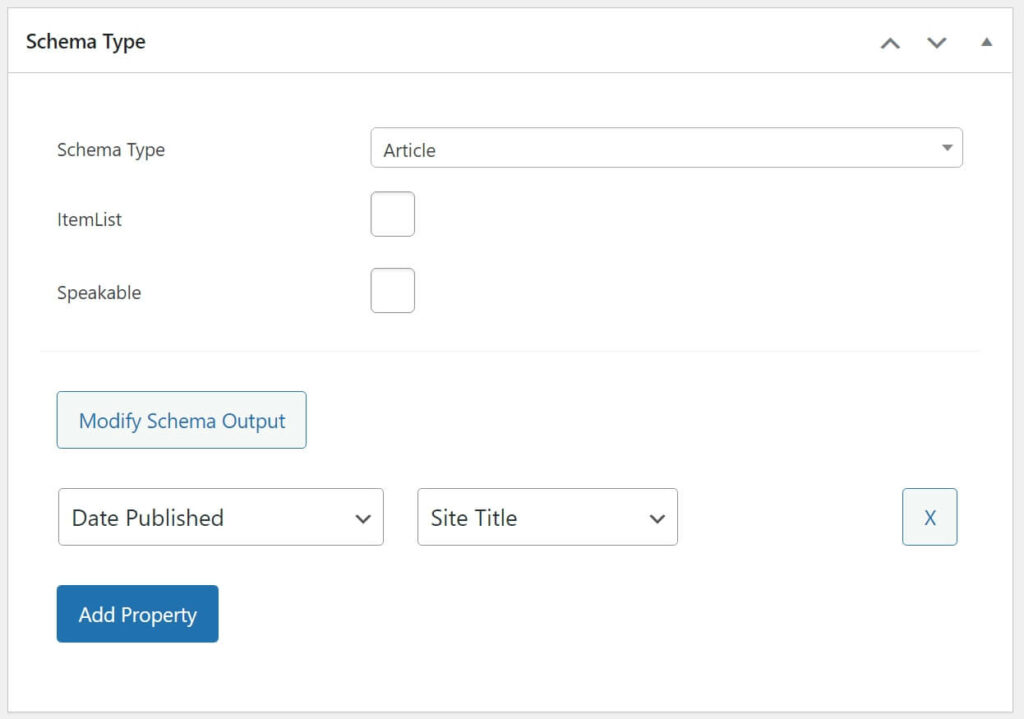Open the Date Published property dropdown
This screenshot has height=719, width=1024.
click(x=220, y=517)
